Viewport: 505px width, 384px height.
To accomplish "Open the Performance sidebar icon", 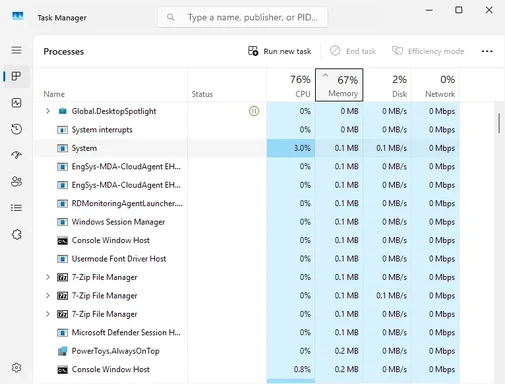I will pyautogui.click(x=16, y=103).
